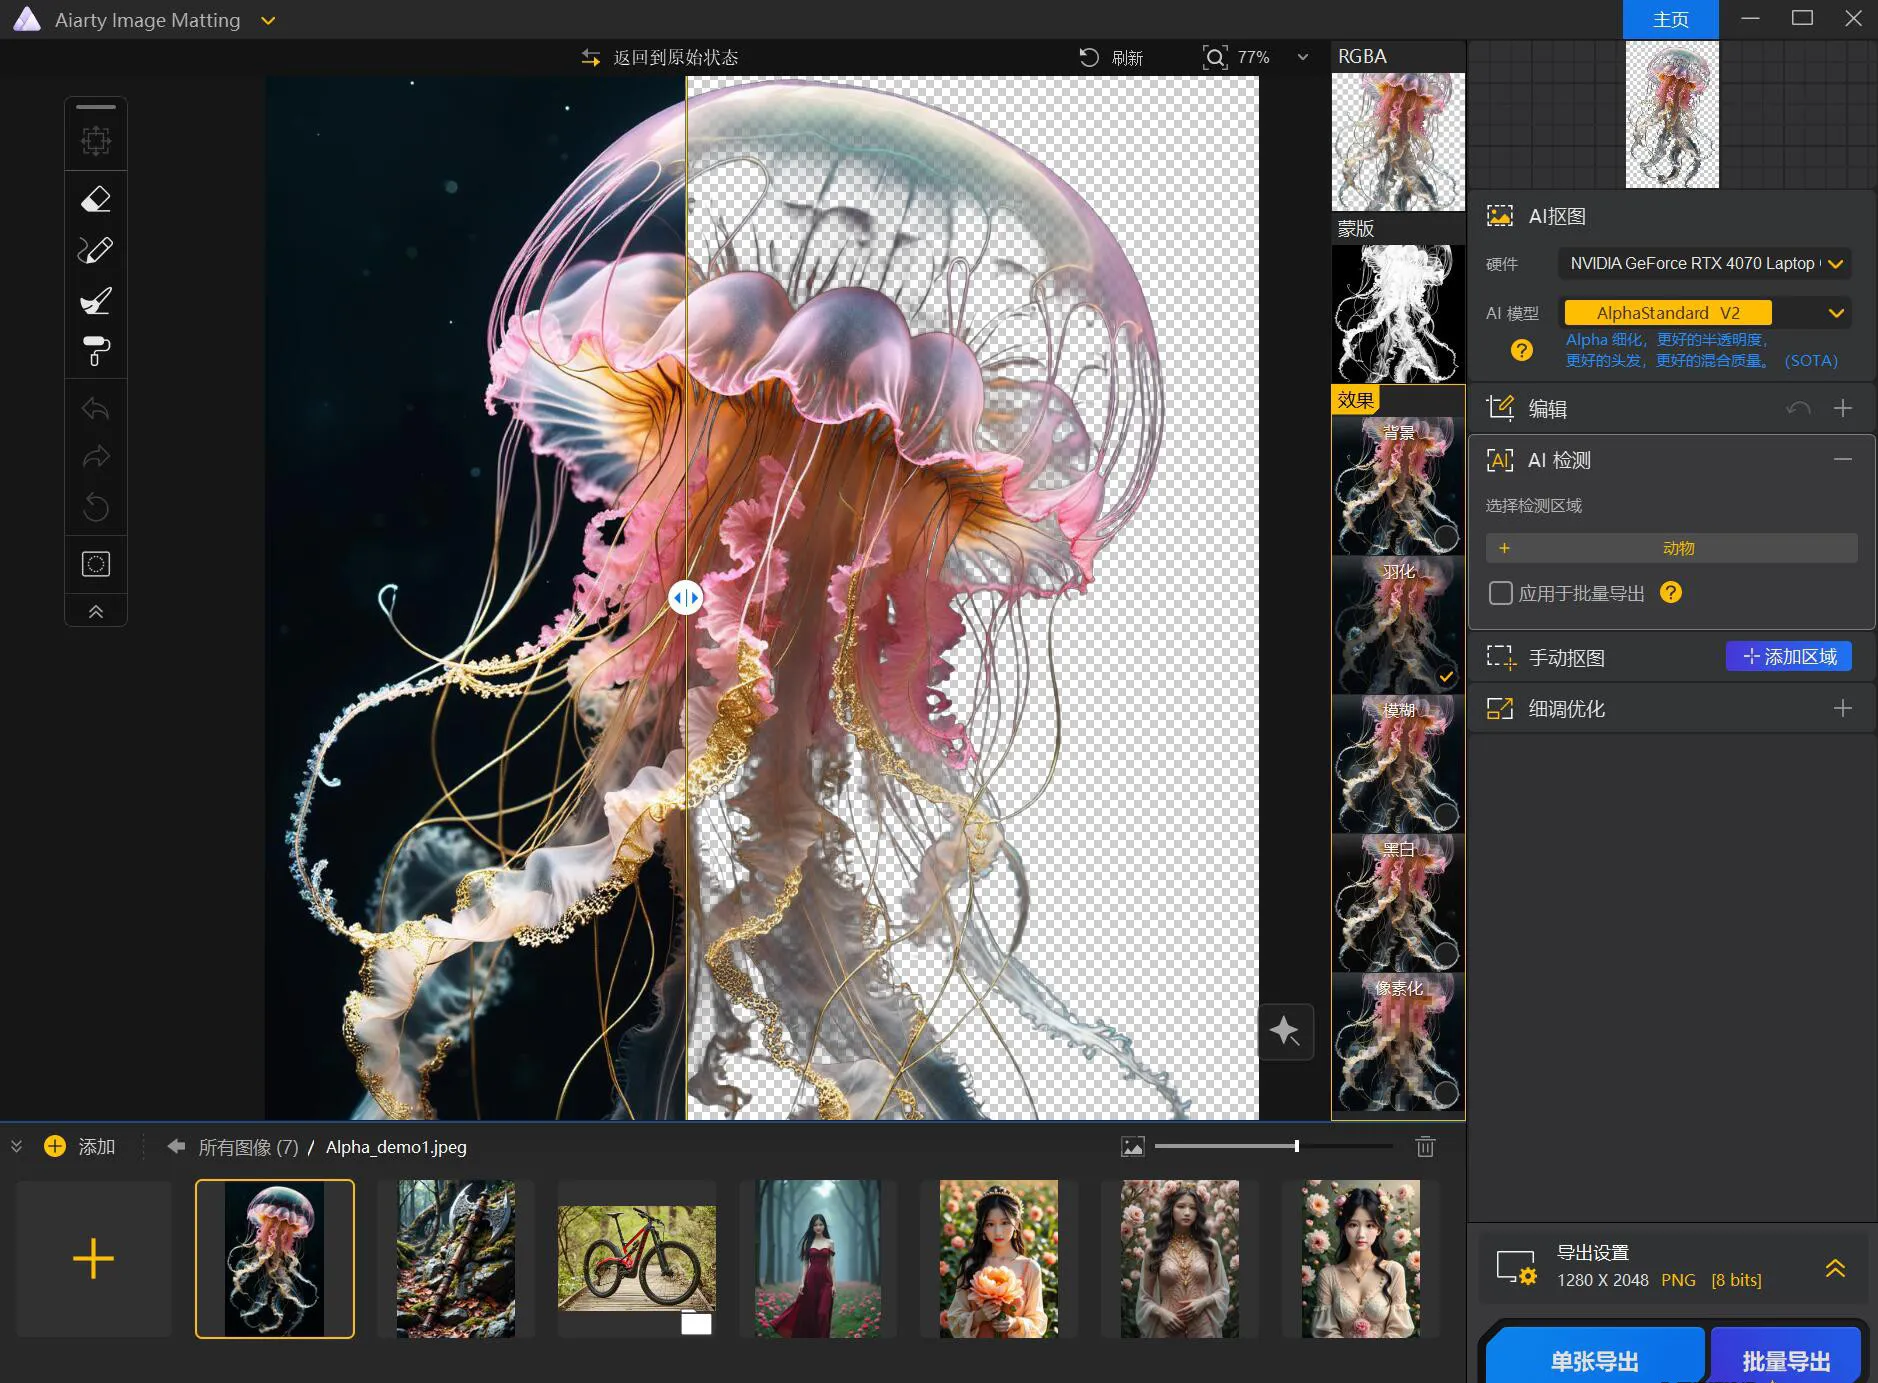This screenshot has height=1383, width=1878.
Task: Expand the 细调优化 refine section
Action: 1843,708
